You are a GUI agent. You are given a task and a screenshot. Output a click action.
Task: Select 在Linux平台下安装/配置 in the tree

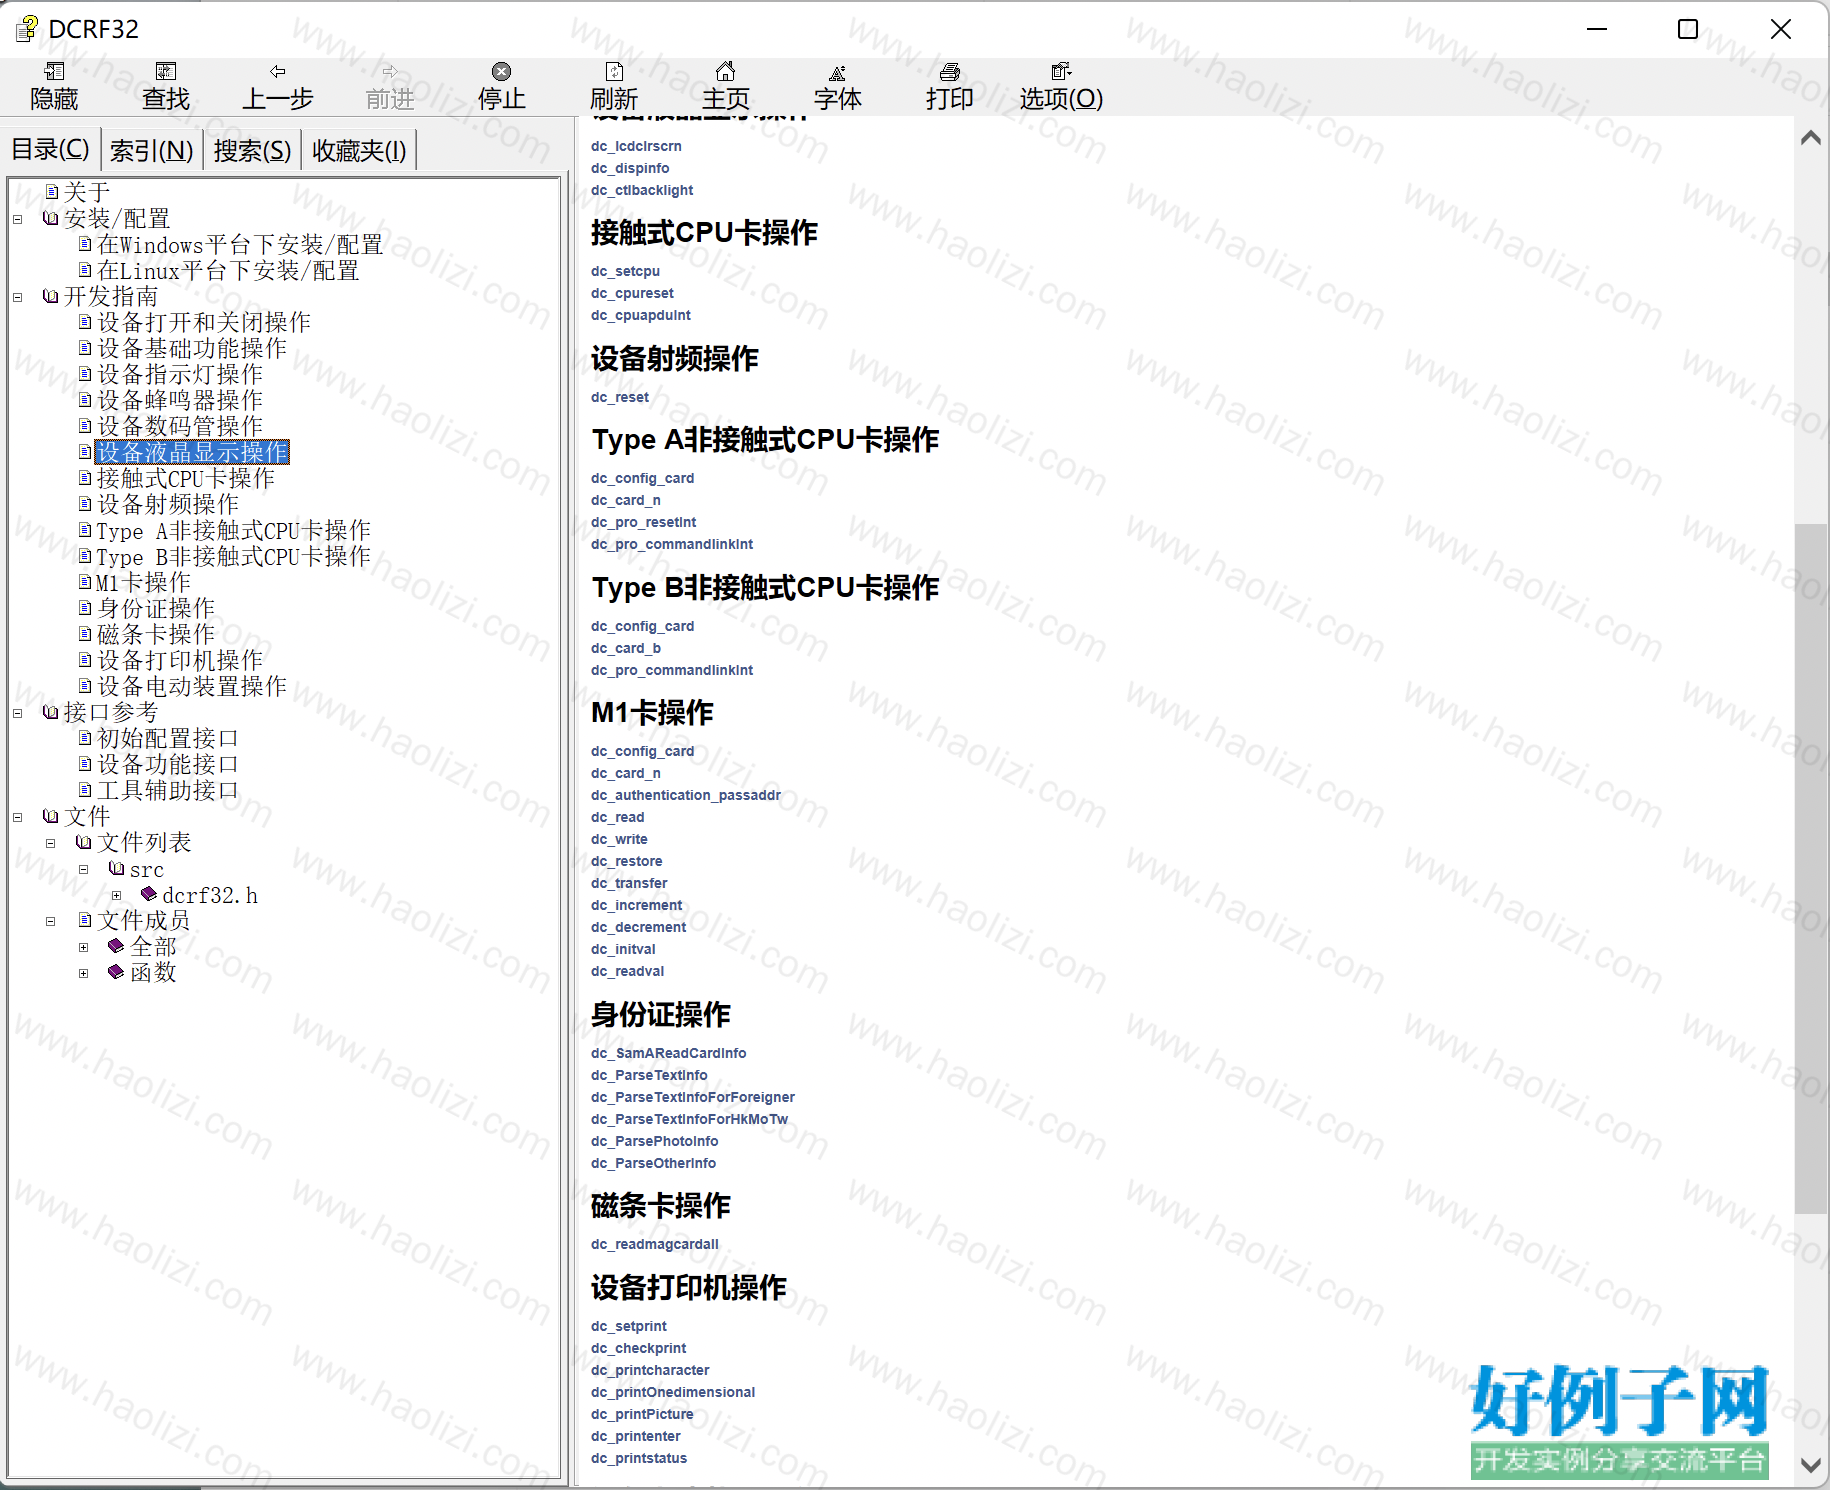(228, 270)
